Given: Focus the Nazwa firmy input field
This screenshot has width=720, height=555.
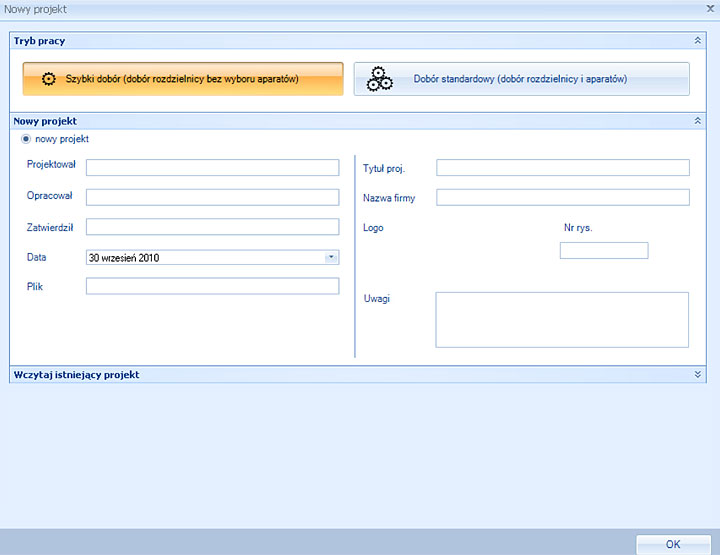Looking at the screenshot, I should coord(563,197).
